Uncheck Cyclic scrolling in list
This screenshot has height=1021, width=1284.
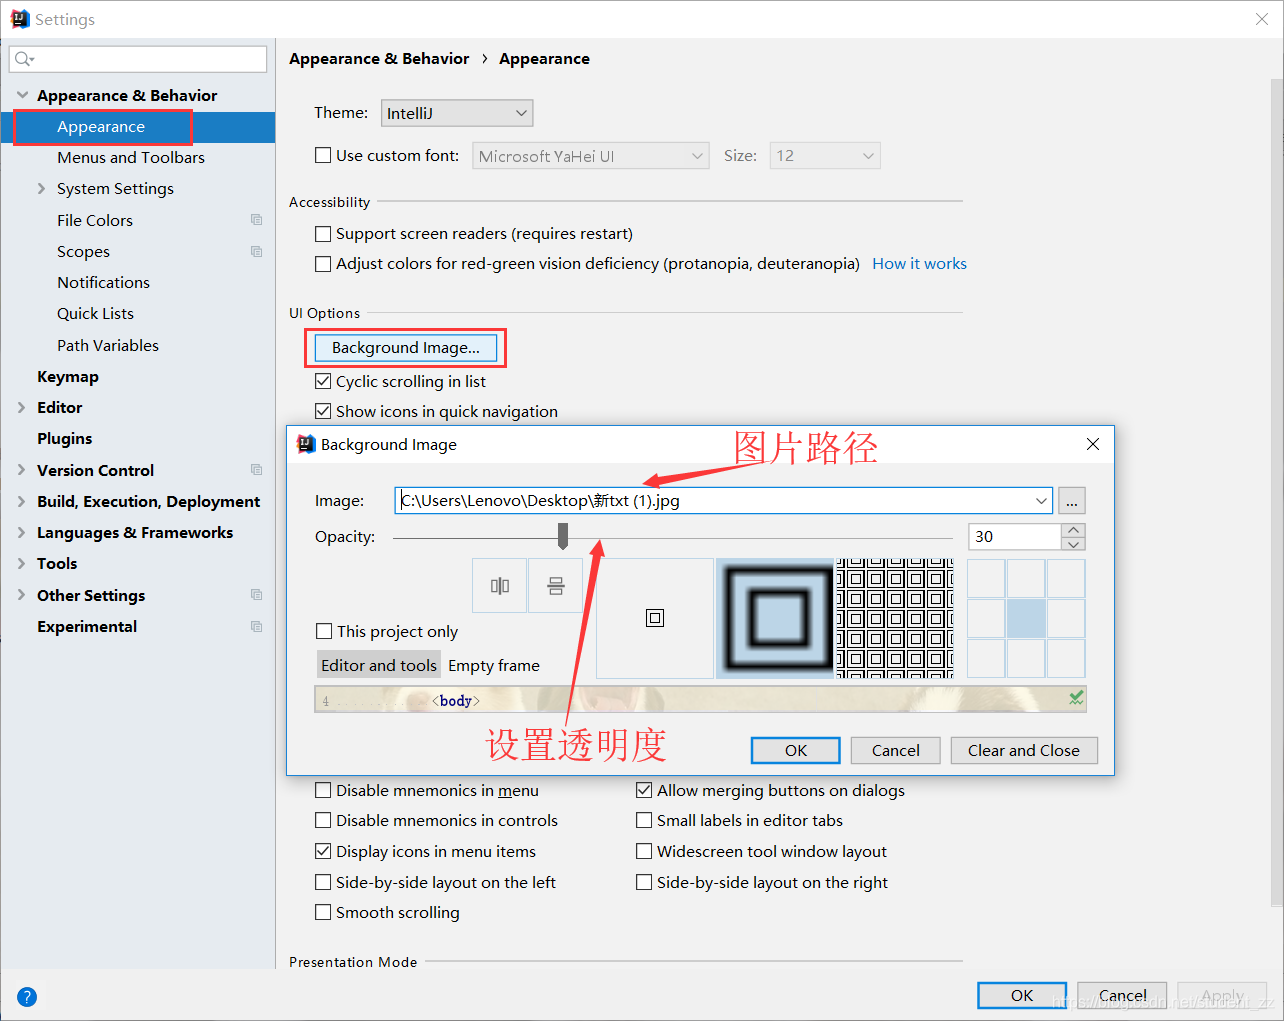[323, 381]
